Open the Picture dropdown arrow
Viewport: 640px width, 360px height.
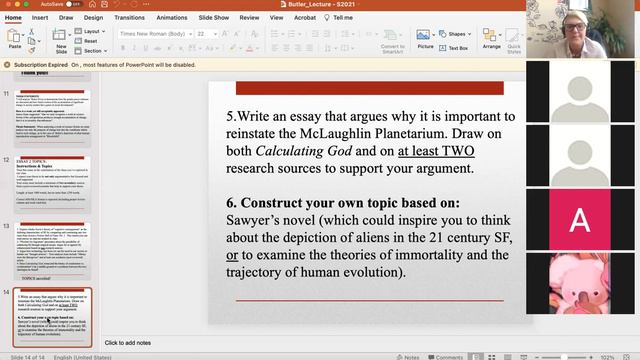(x=433, y=35)
